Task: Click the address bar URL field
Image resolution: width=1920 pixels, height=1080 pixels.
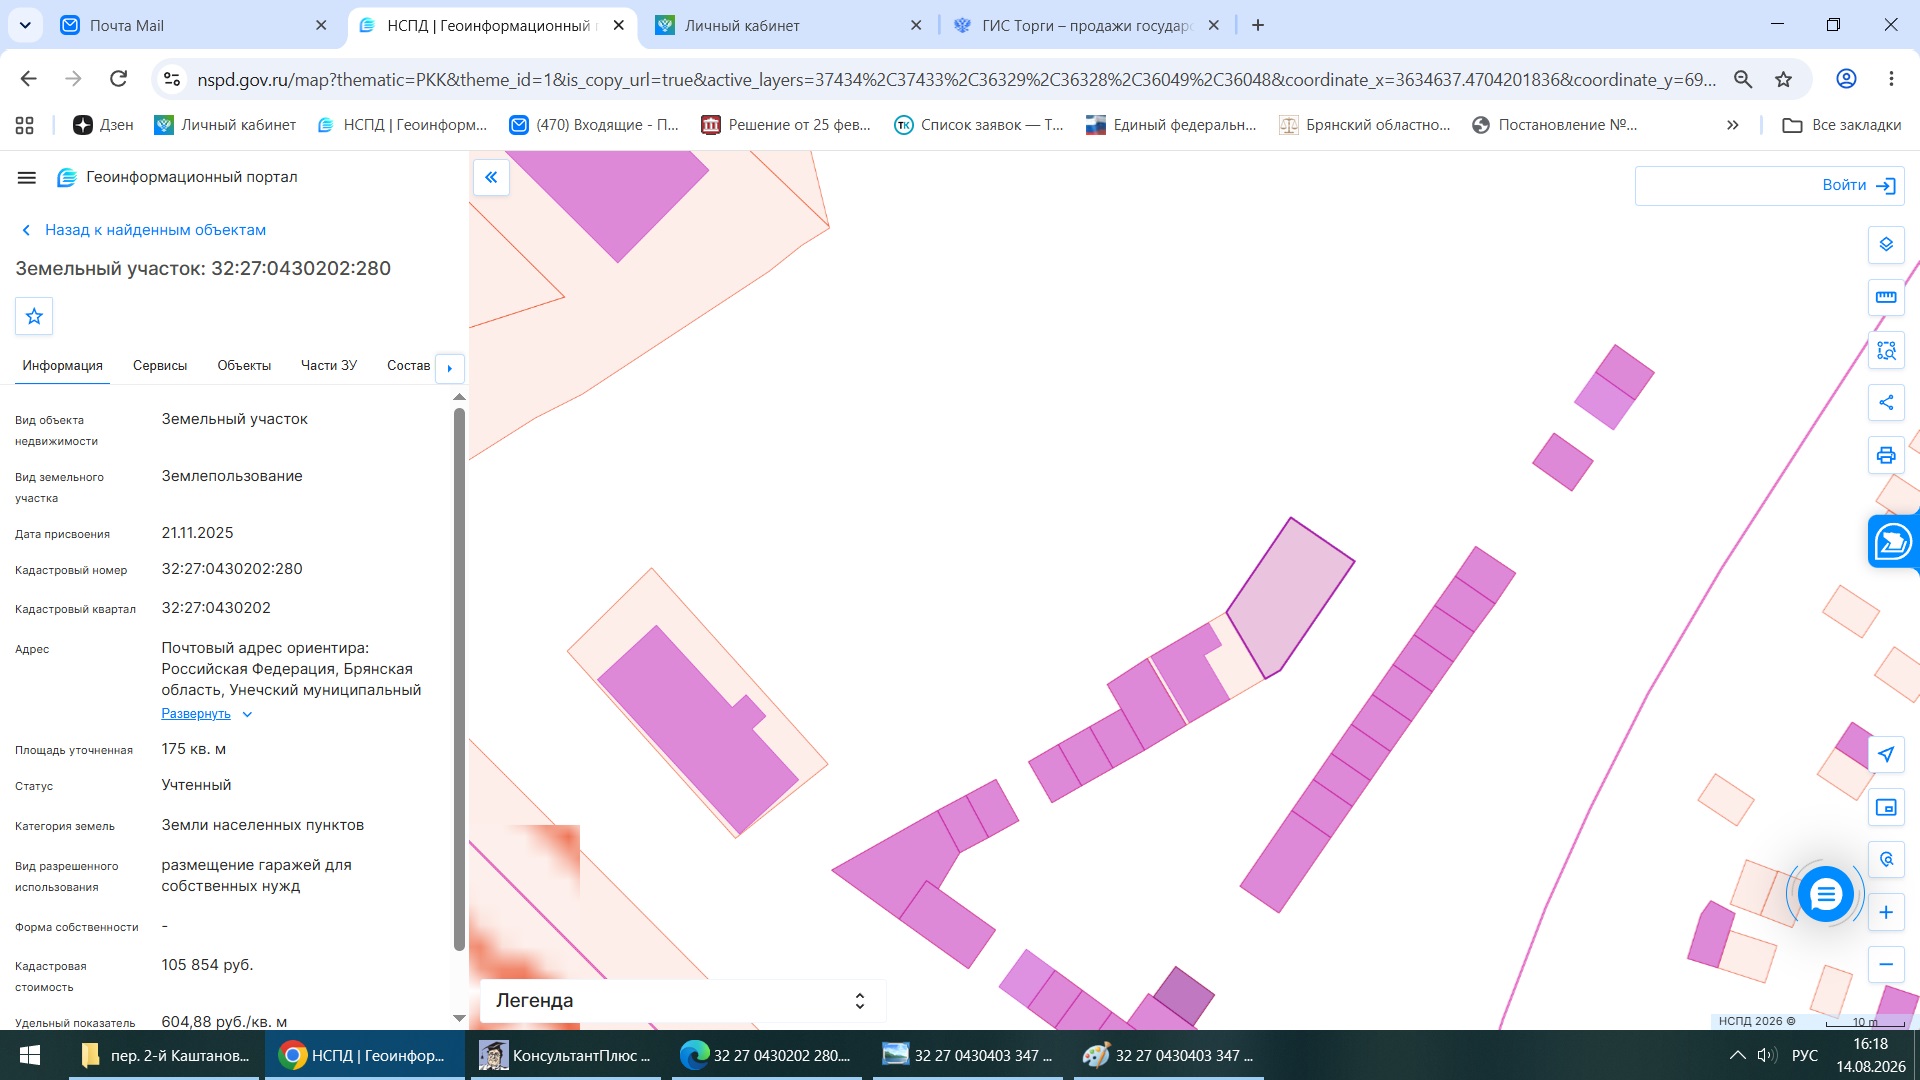Action: [x=956, y=79]
